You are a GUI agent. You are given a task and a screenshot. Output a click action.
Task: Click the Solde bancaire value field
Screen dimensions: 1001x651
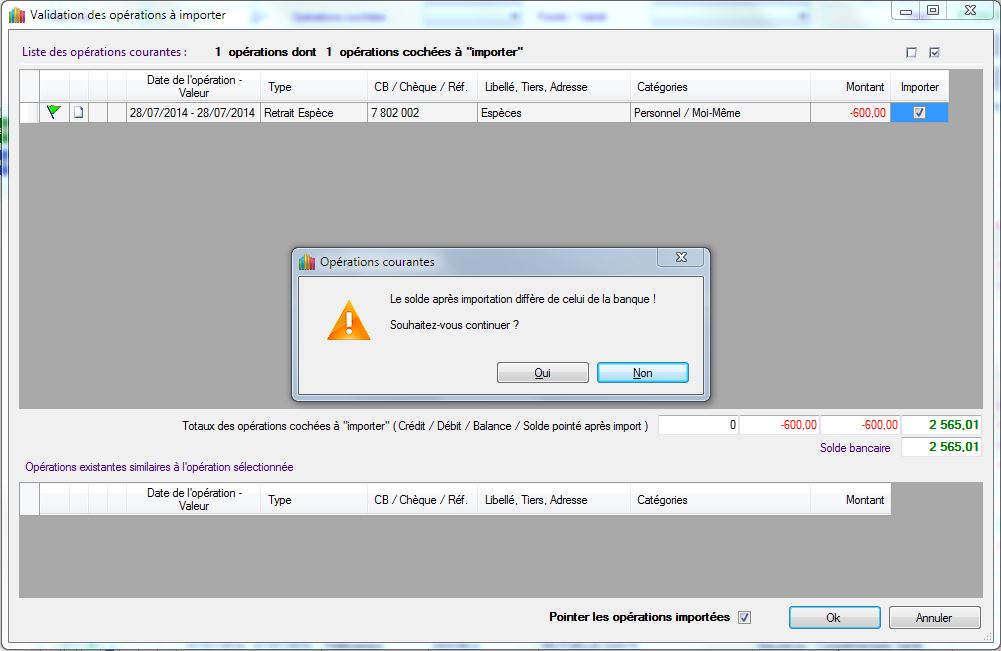(941, 448)
